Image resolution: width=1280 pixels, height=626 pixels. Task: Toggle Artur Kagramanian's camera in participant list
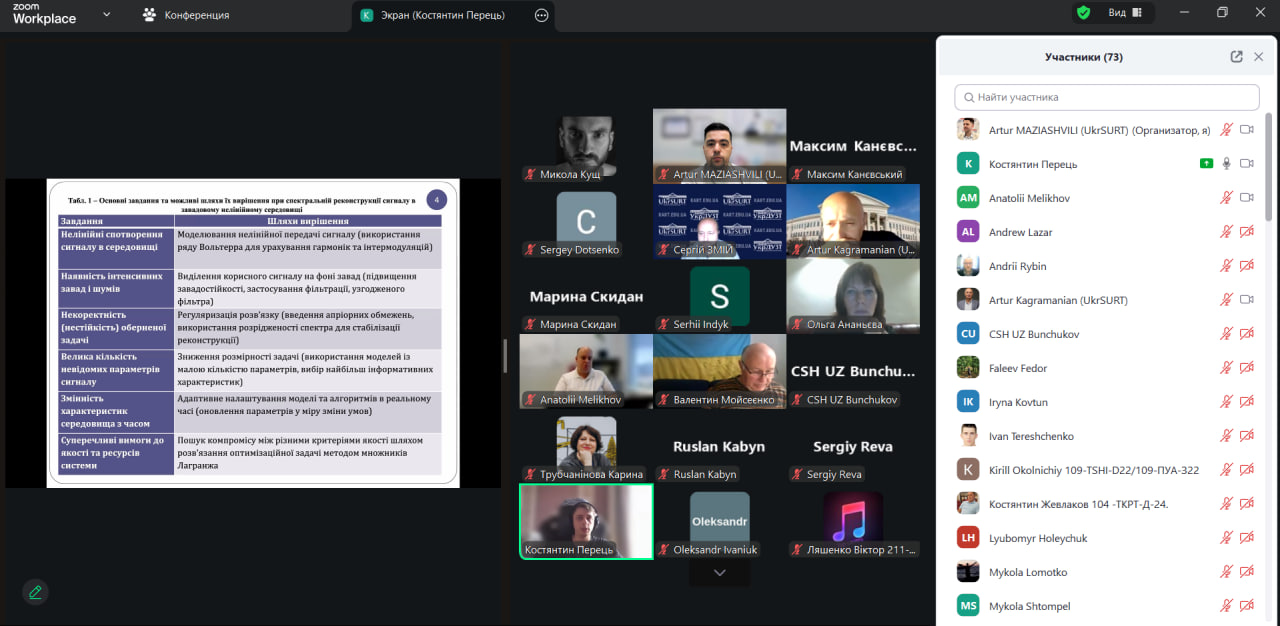tap(1246, 300)
